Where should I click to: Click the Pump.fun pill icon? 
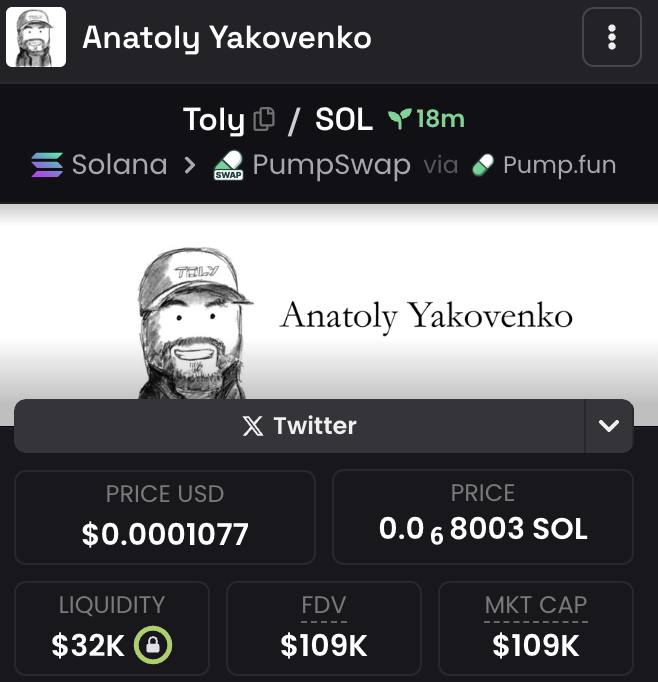pyautogui.click(x=483, y=164)
